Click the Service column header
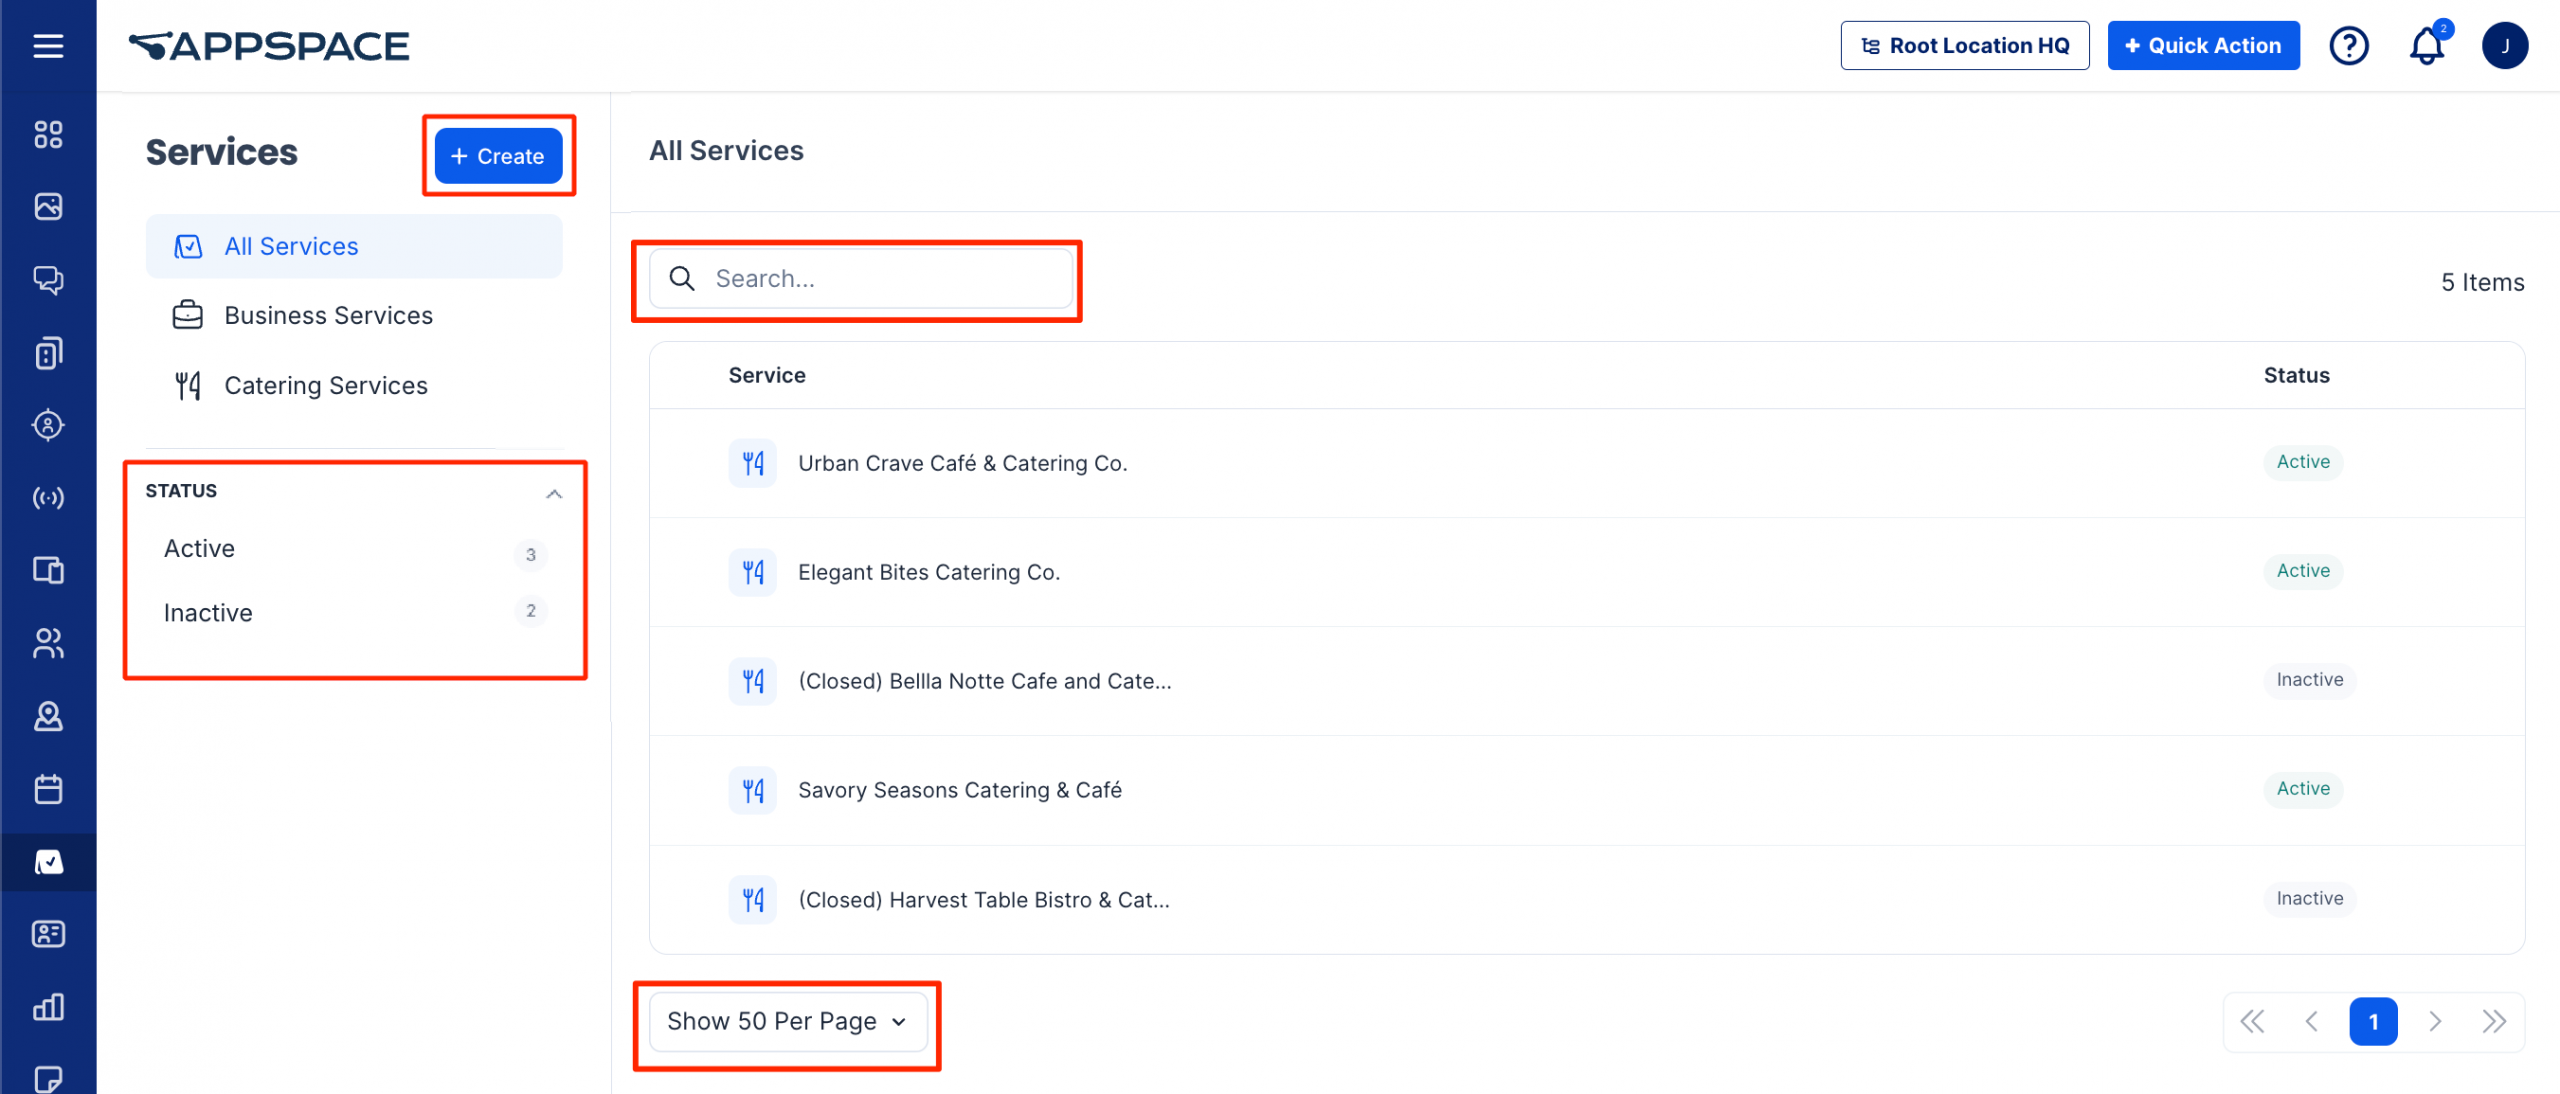 coord(767,375)
